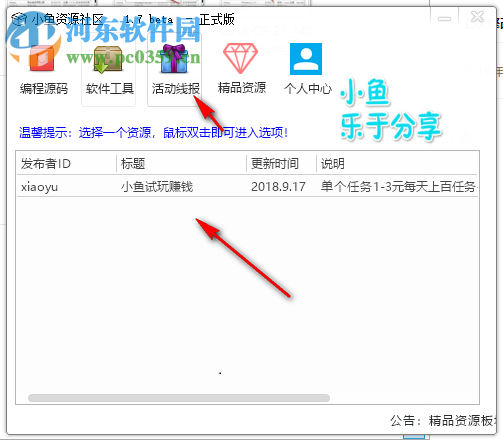Click the 活动线报 label
This screenshot has width=503, height=441.
pos(176,89)
